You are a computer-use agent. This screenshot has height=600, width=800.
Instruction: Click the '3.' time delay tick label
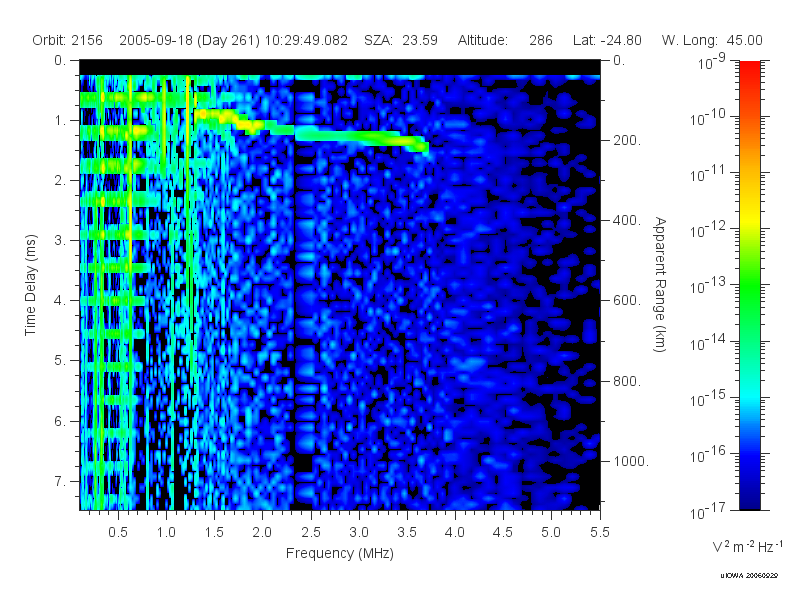point(60,240)
